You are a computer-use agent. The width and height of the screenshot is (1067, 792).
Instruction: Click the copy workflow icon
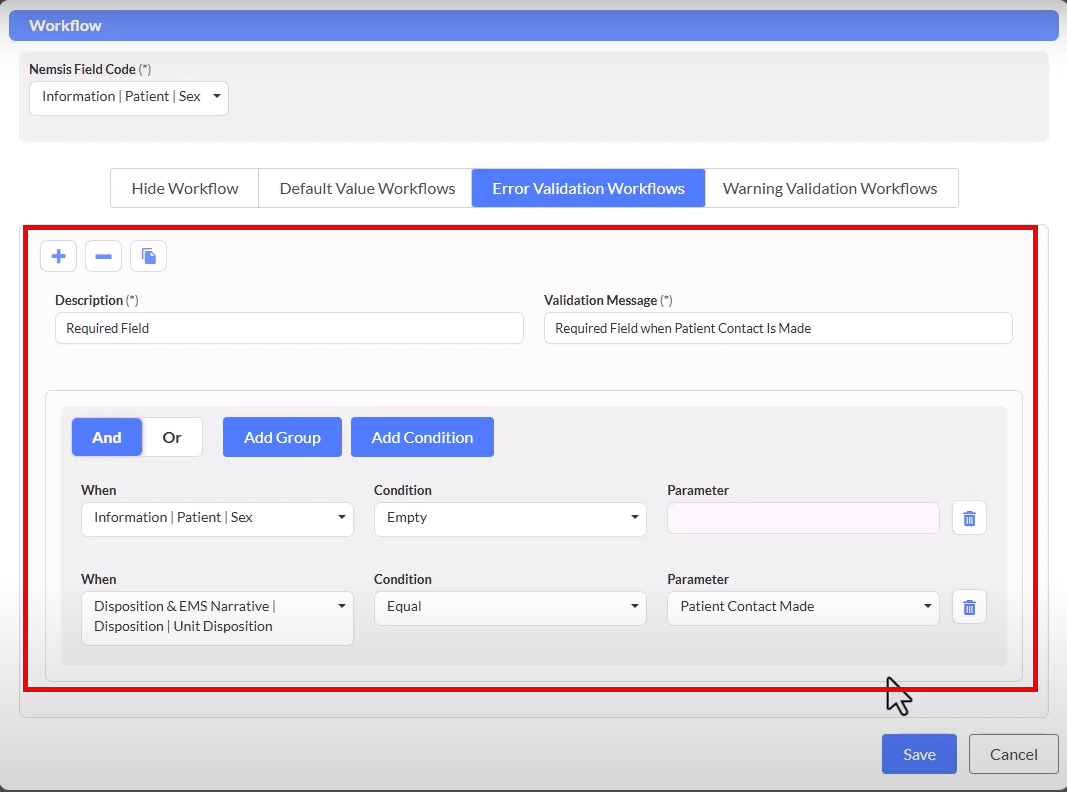pos(148,256)
